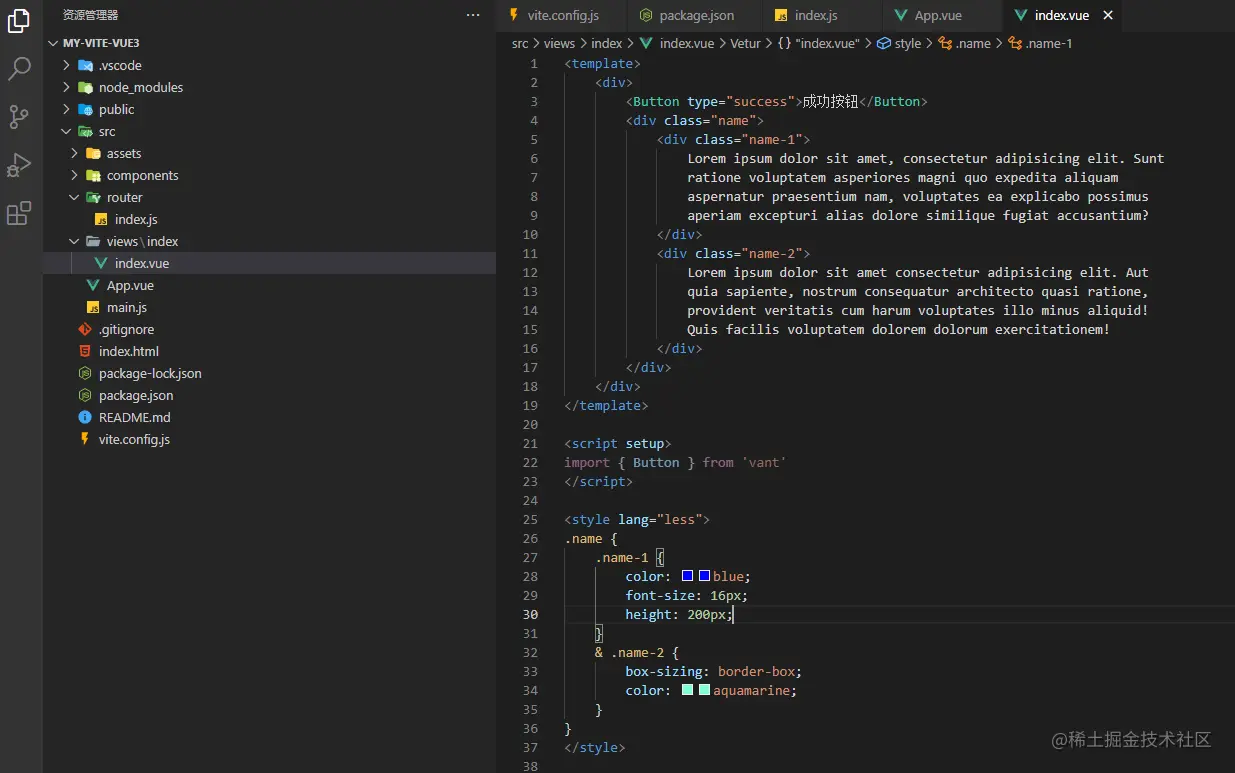The image size is (1235, 773).
Task: Open the Extensions view icon
Action: click(x=19, y=213)
